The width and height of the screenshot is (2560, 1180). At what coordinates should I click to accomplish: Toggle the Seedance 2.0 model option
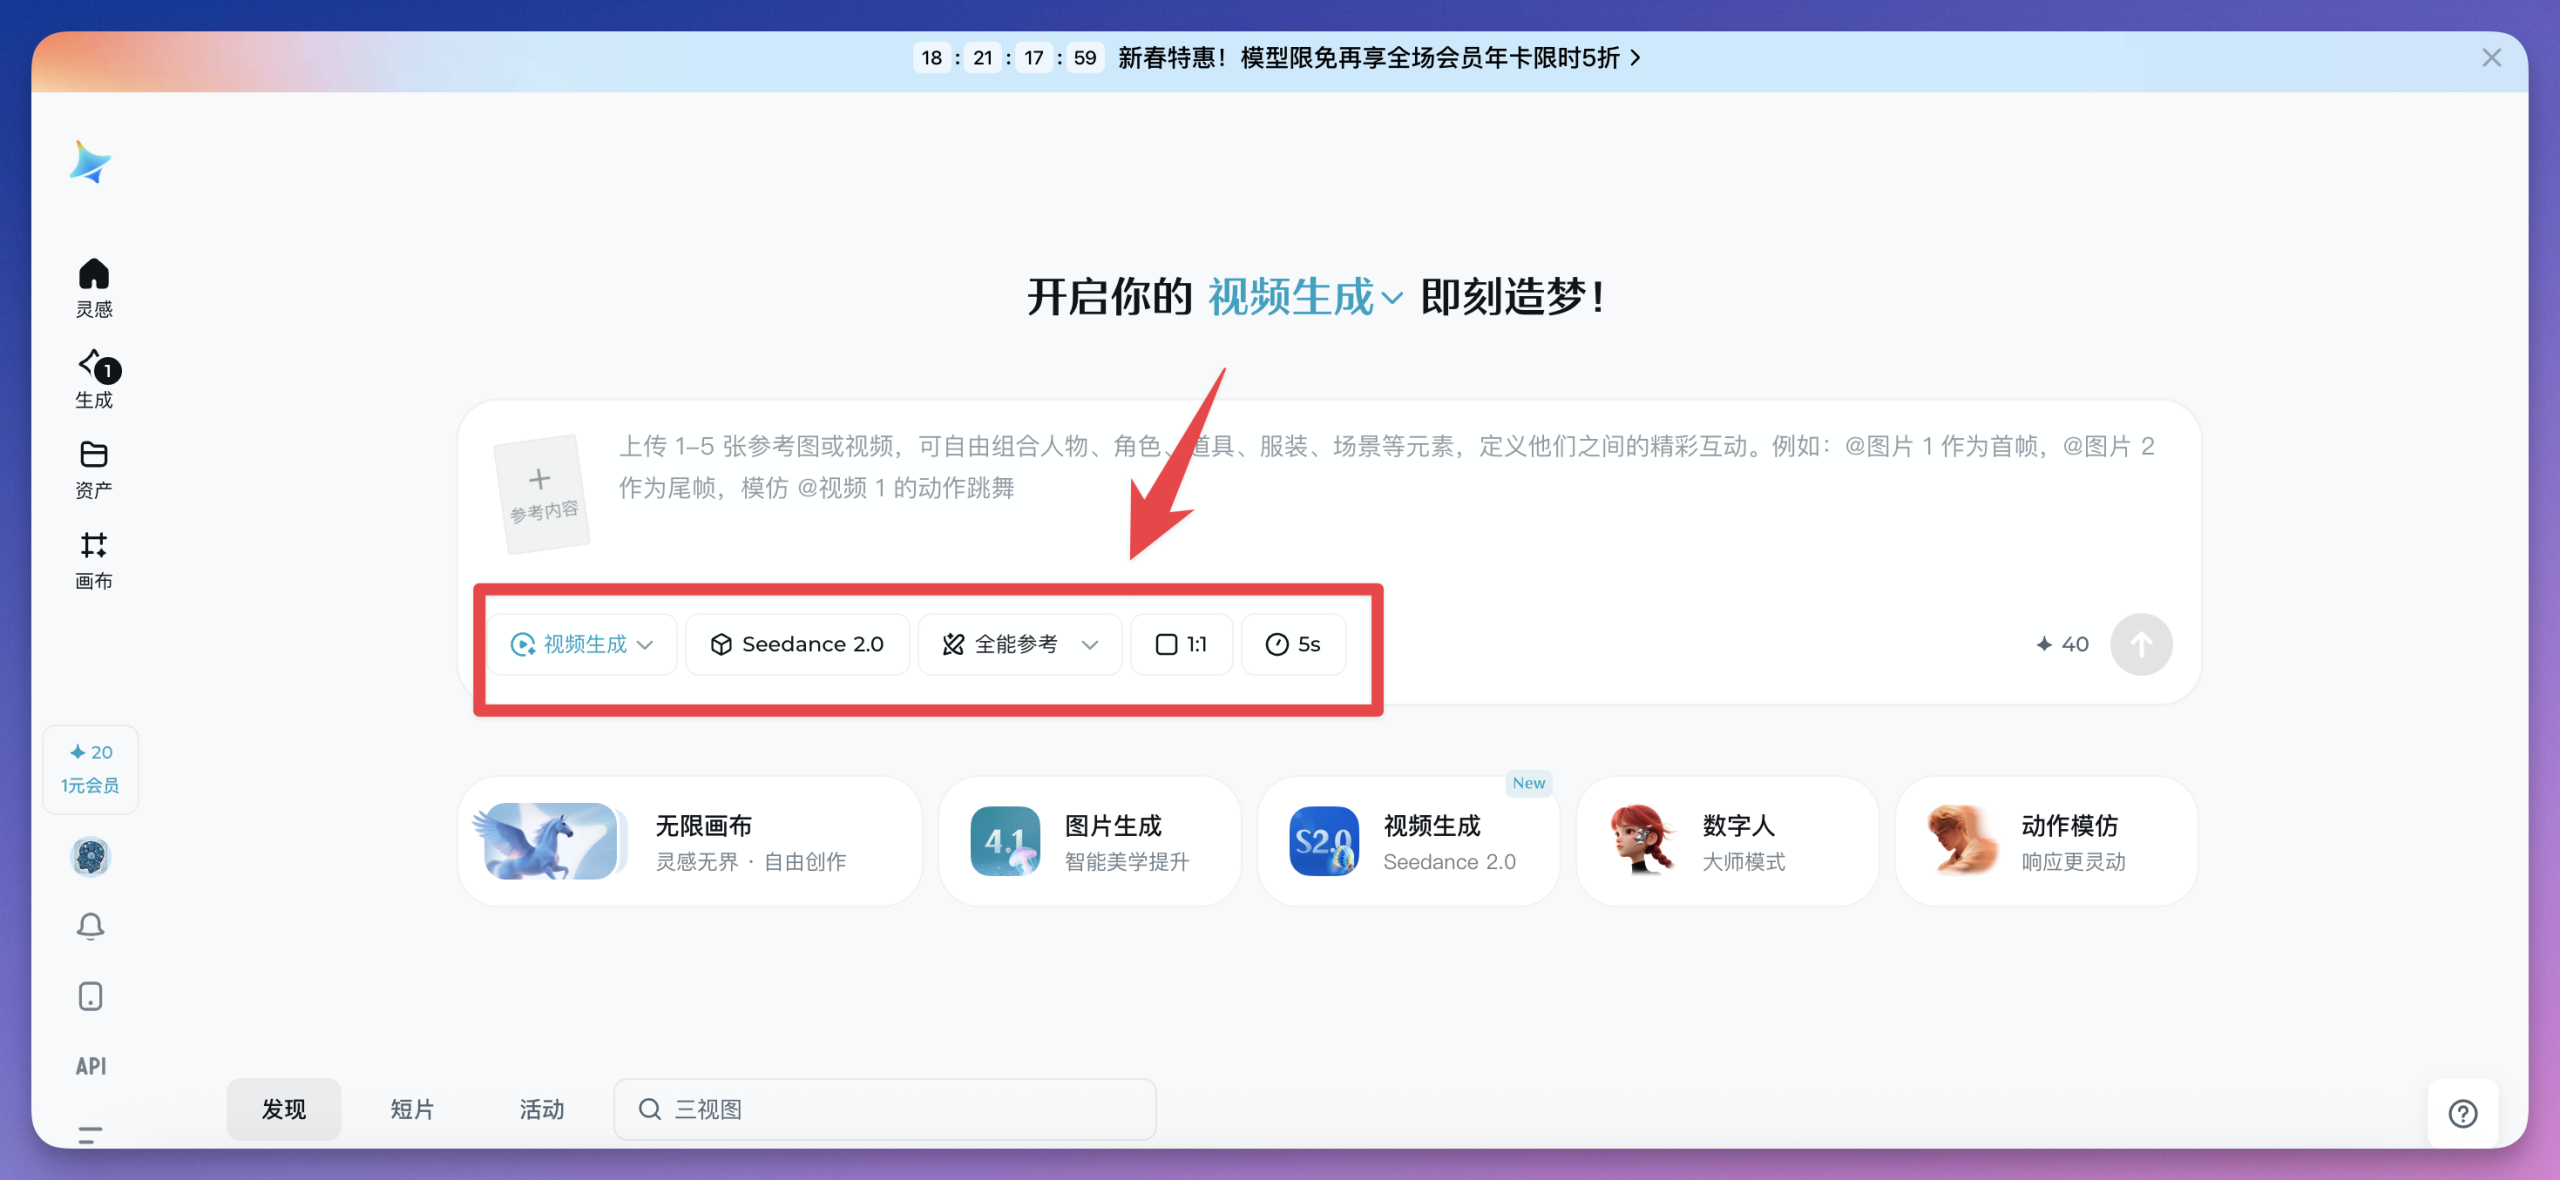[797, 644]
